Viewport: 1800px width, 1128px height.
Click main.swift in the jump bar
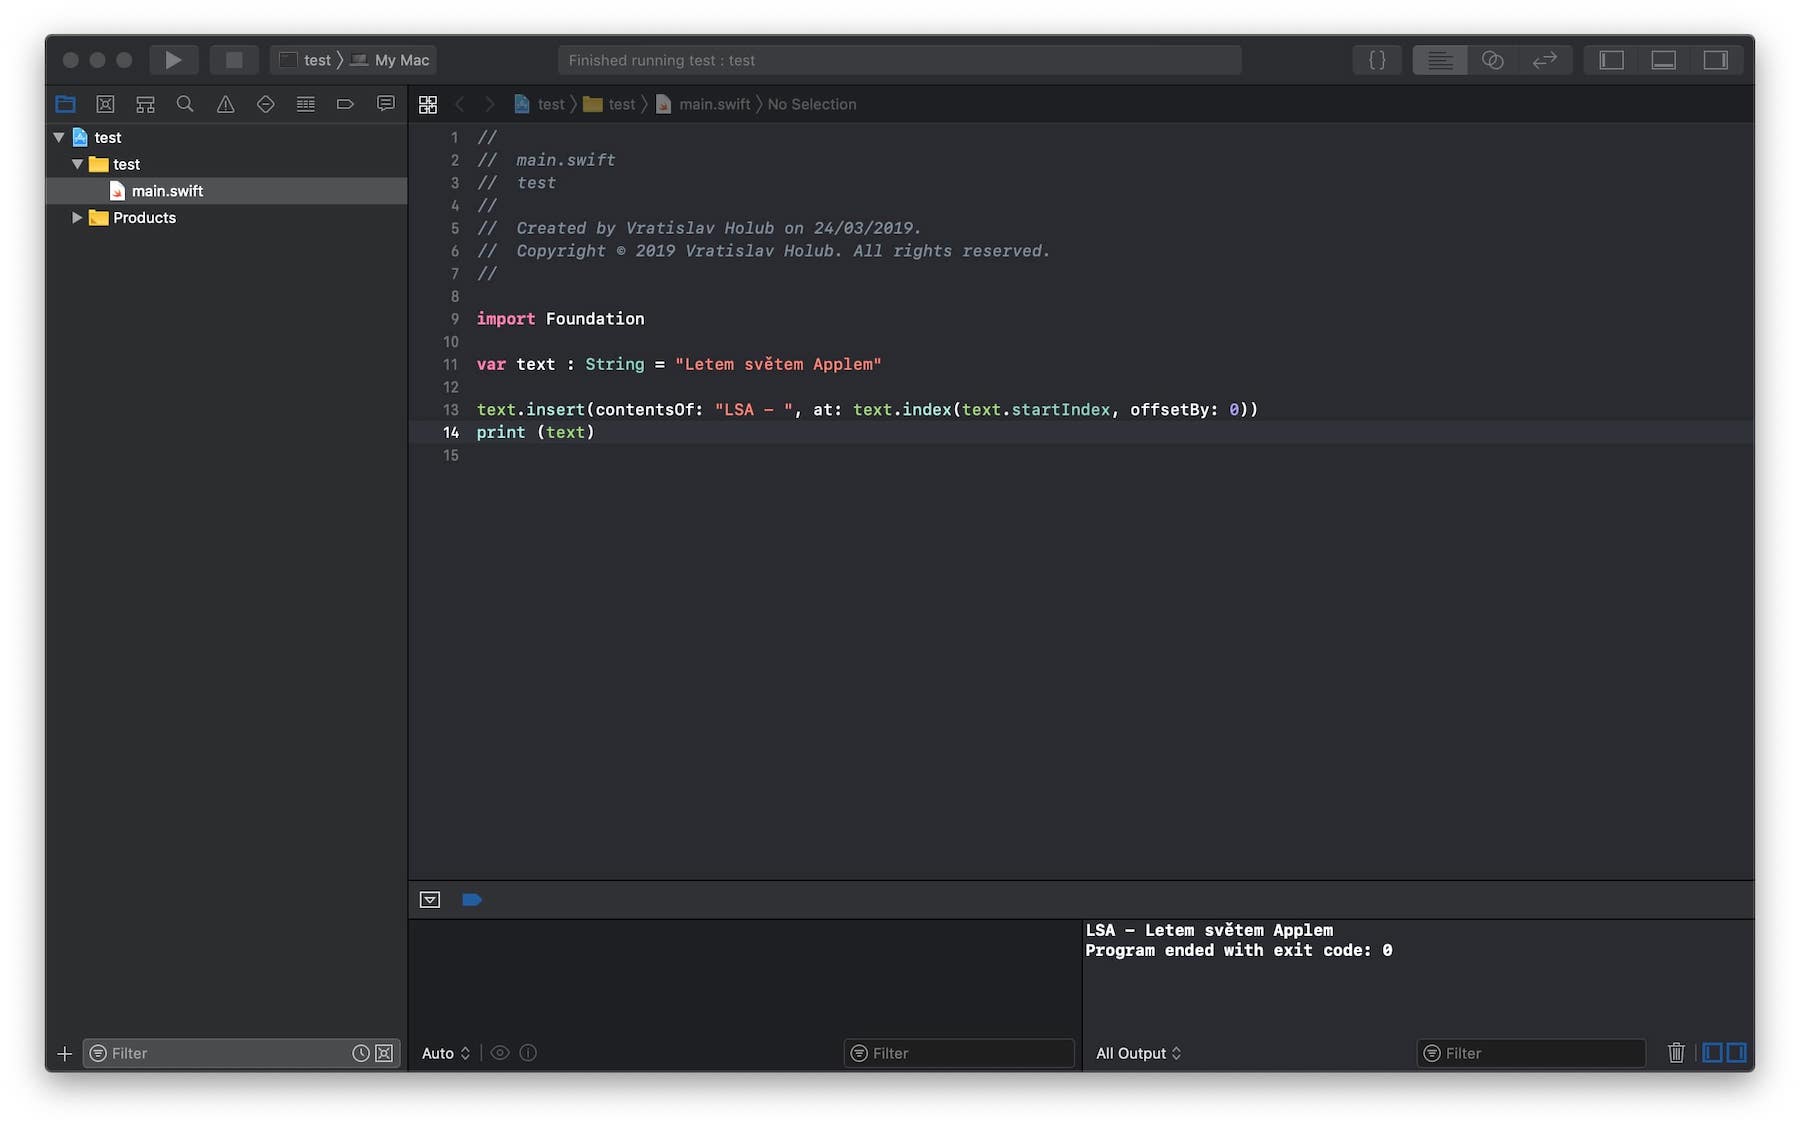(713, 104)
